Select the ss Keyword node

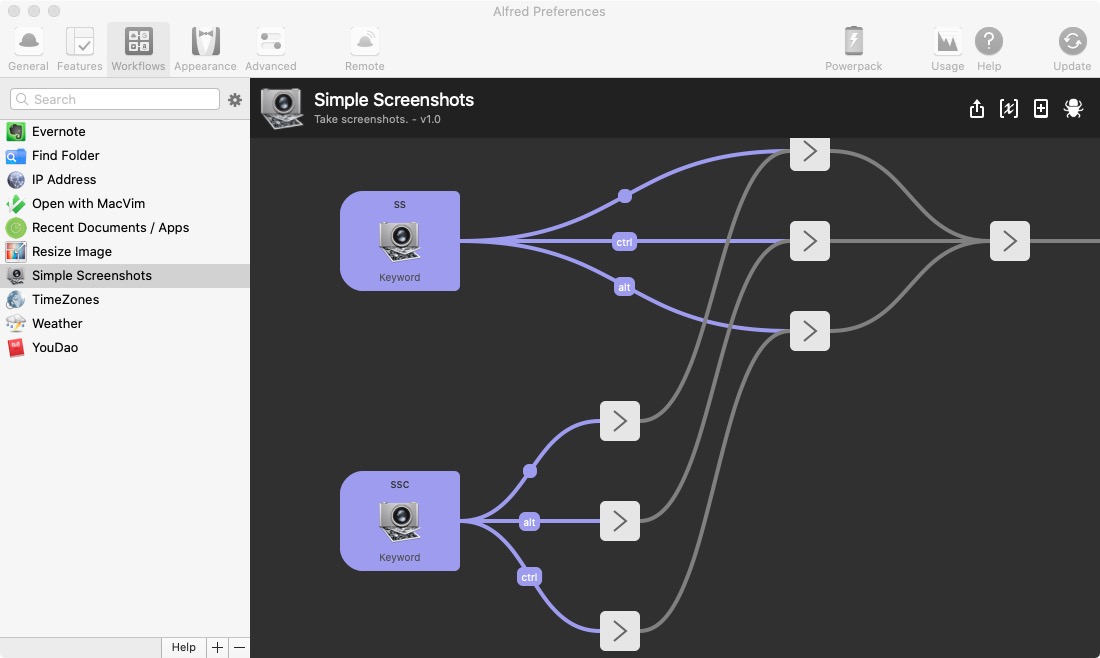(400, 241)
